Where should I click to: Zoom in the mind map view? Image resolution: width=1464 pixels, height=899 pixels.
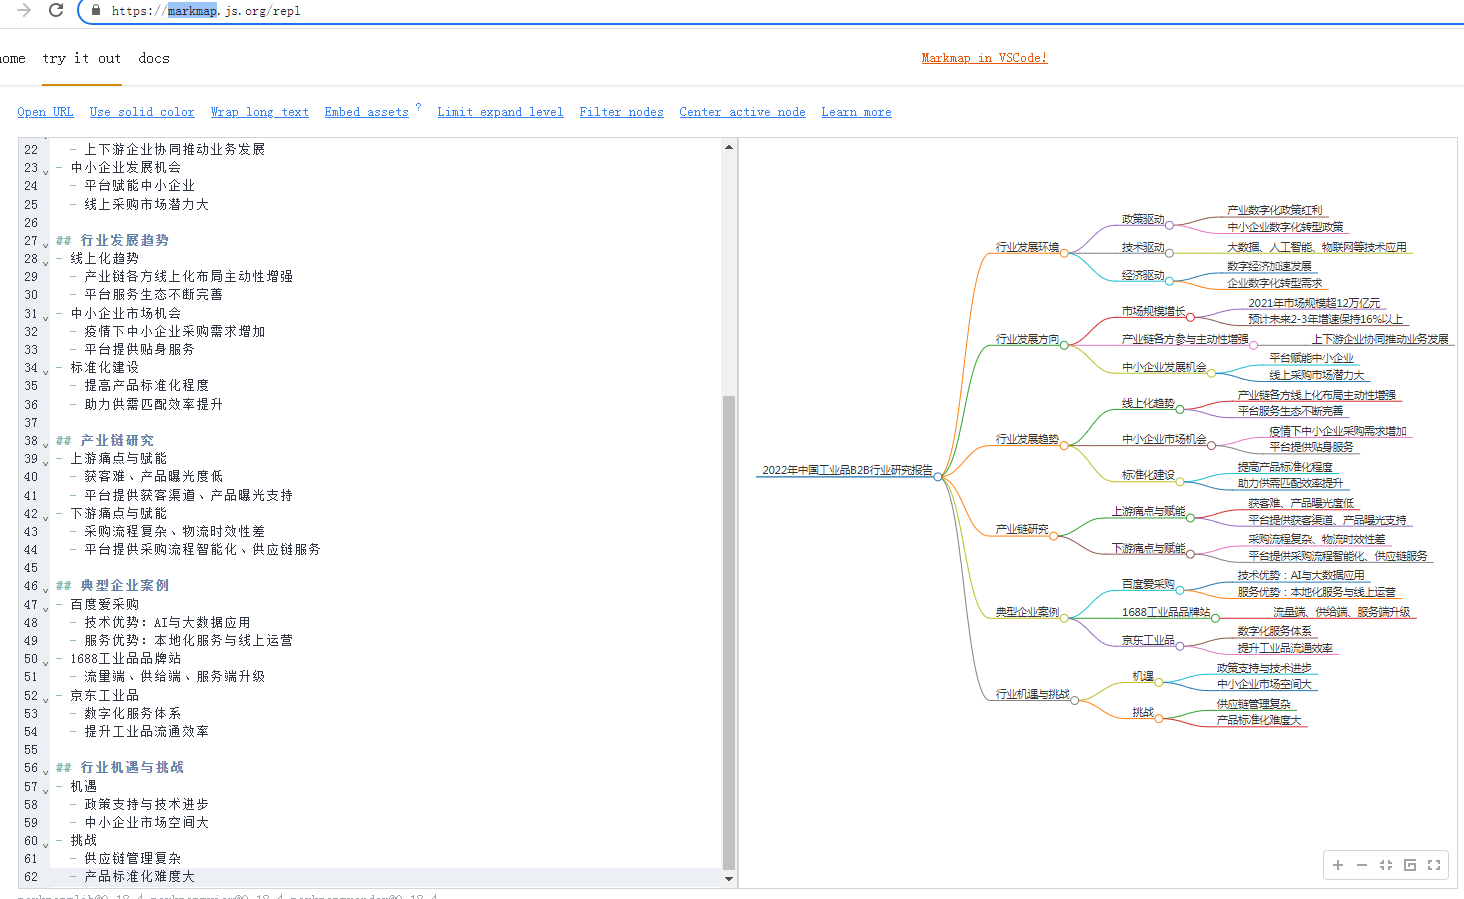(x=1338, y=865)
